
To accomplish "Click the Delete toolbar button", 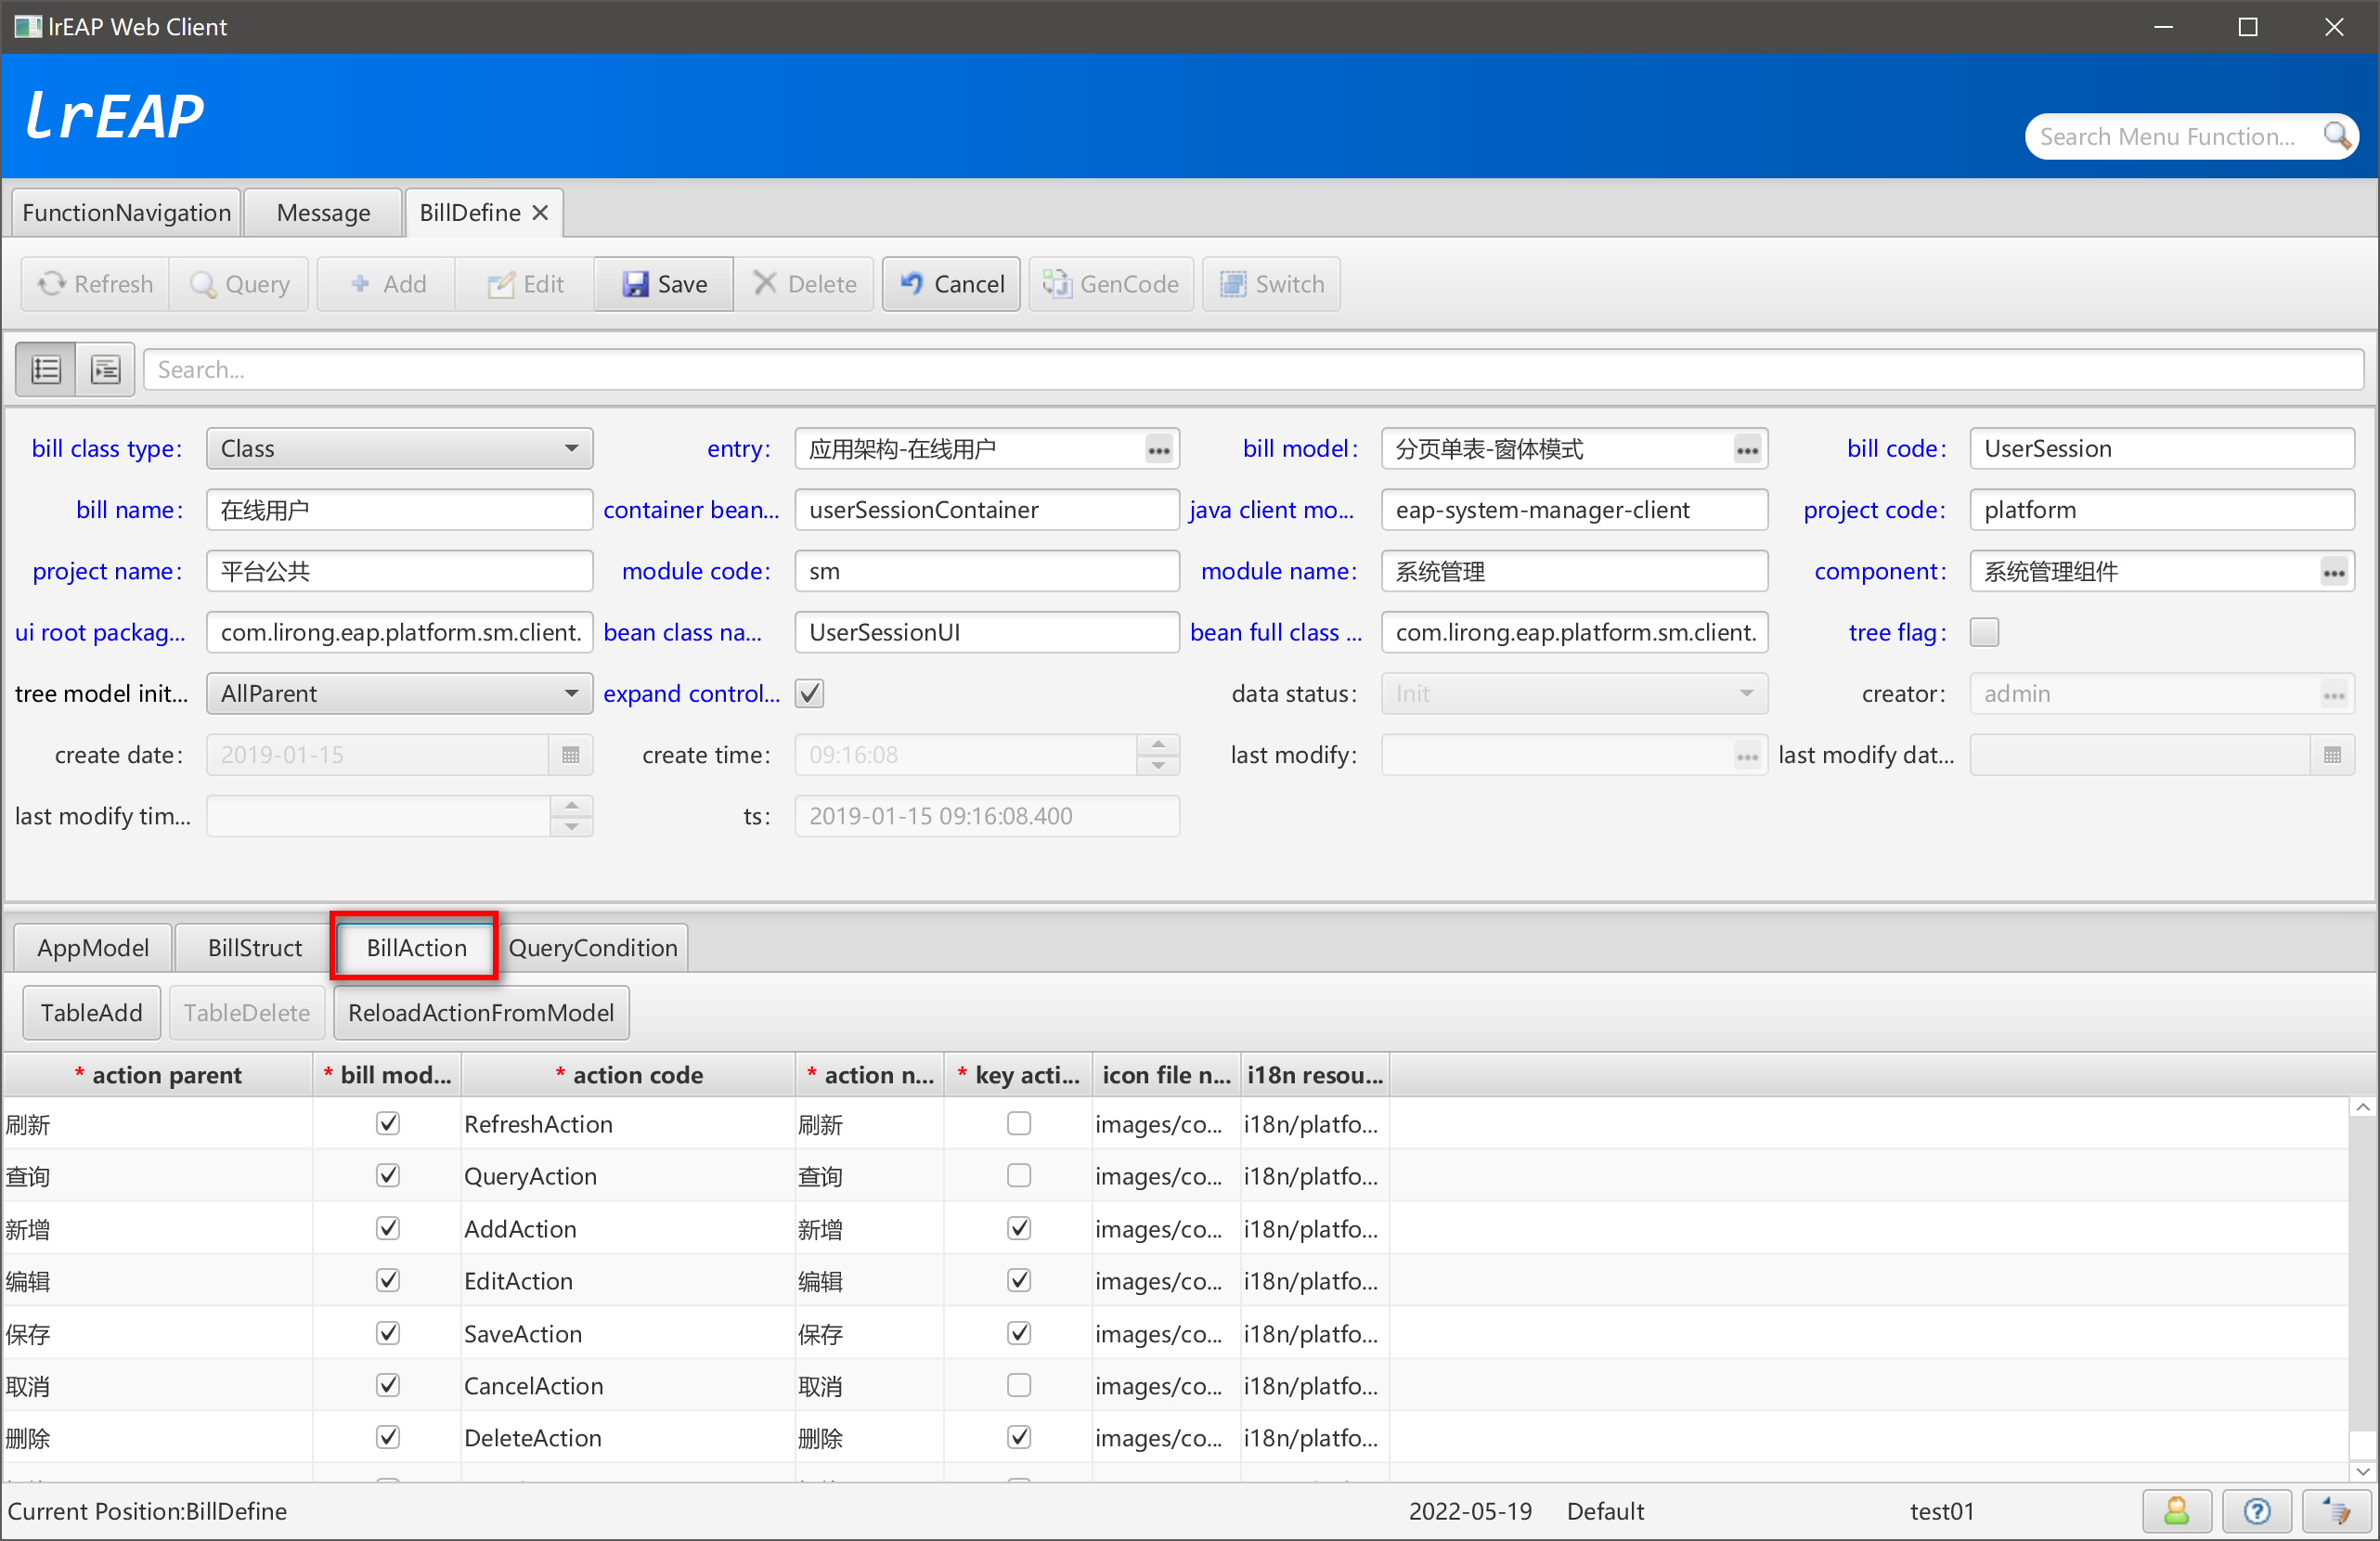I will [x=804, y=284].
